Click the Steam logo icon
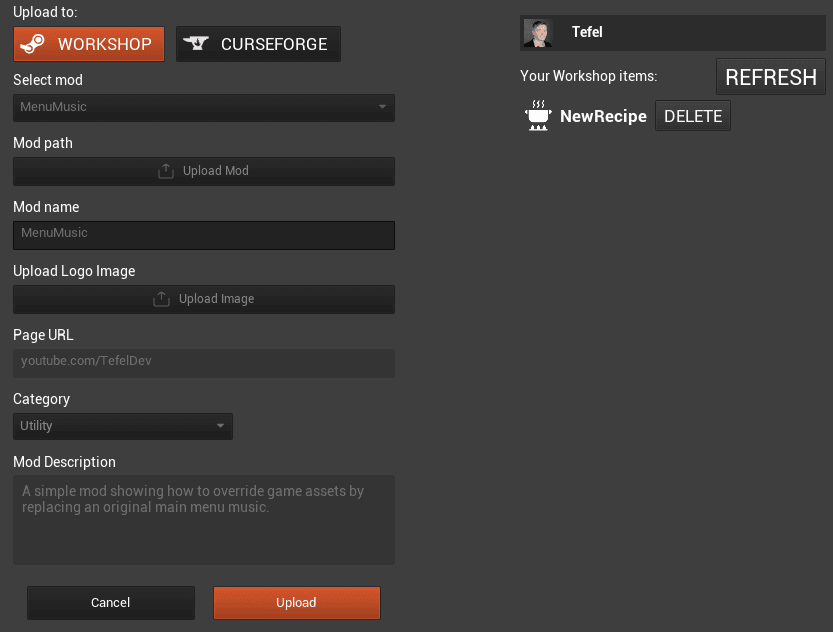Screen dimensions: 833x632 click(32, 44)
